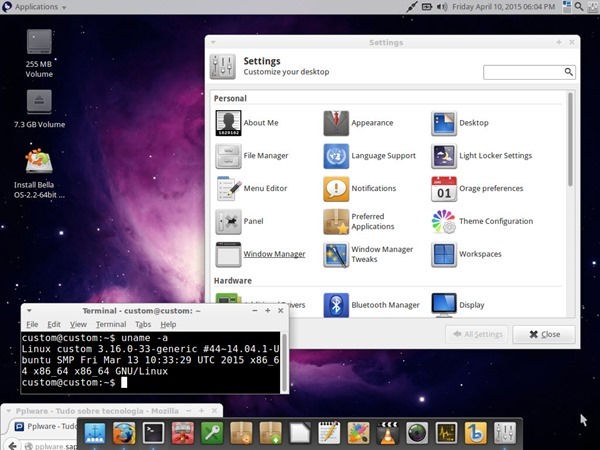Open the green key icon in dock
This screenshot has width=600, height=450.
(x=212, y=433)
